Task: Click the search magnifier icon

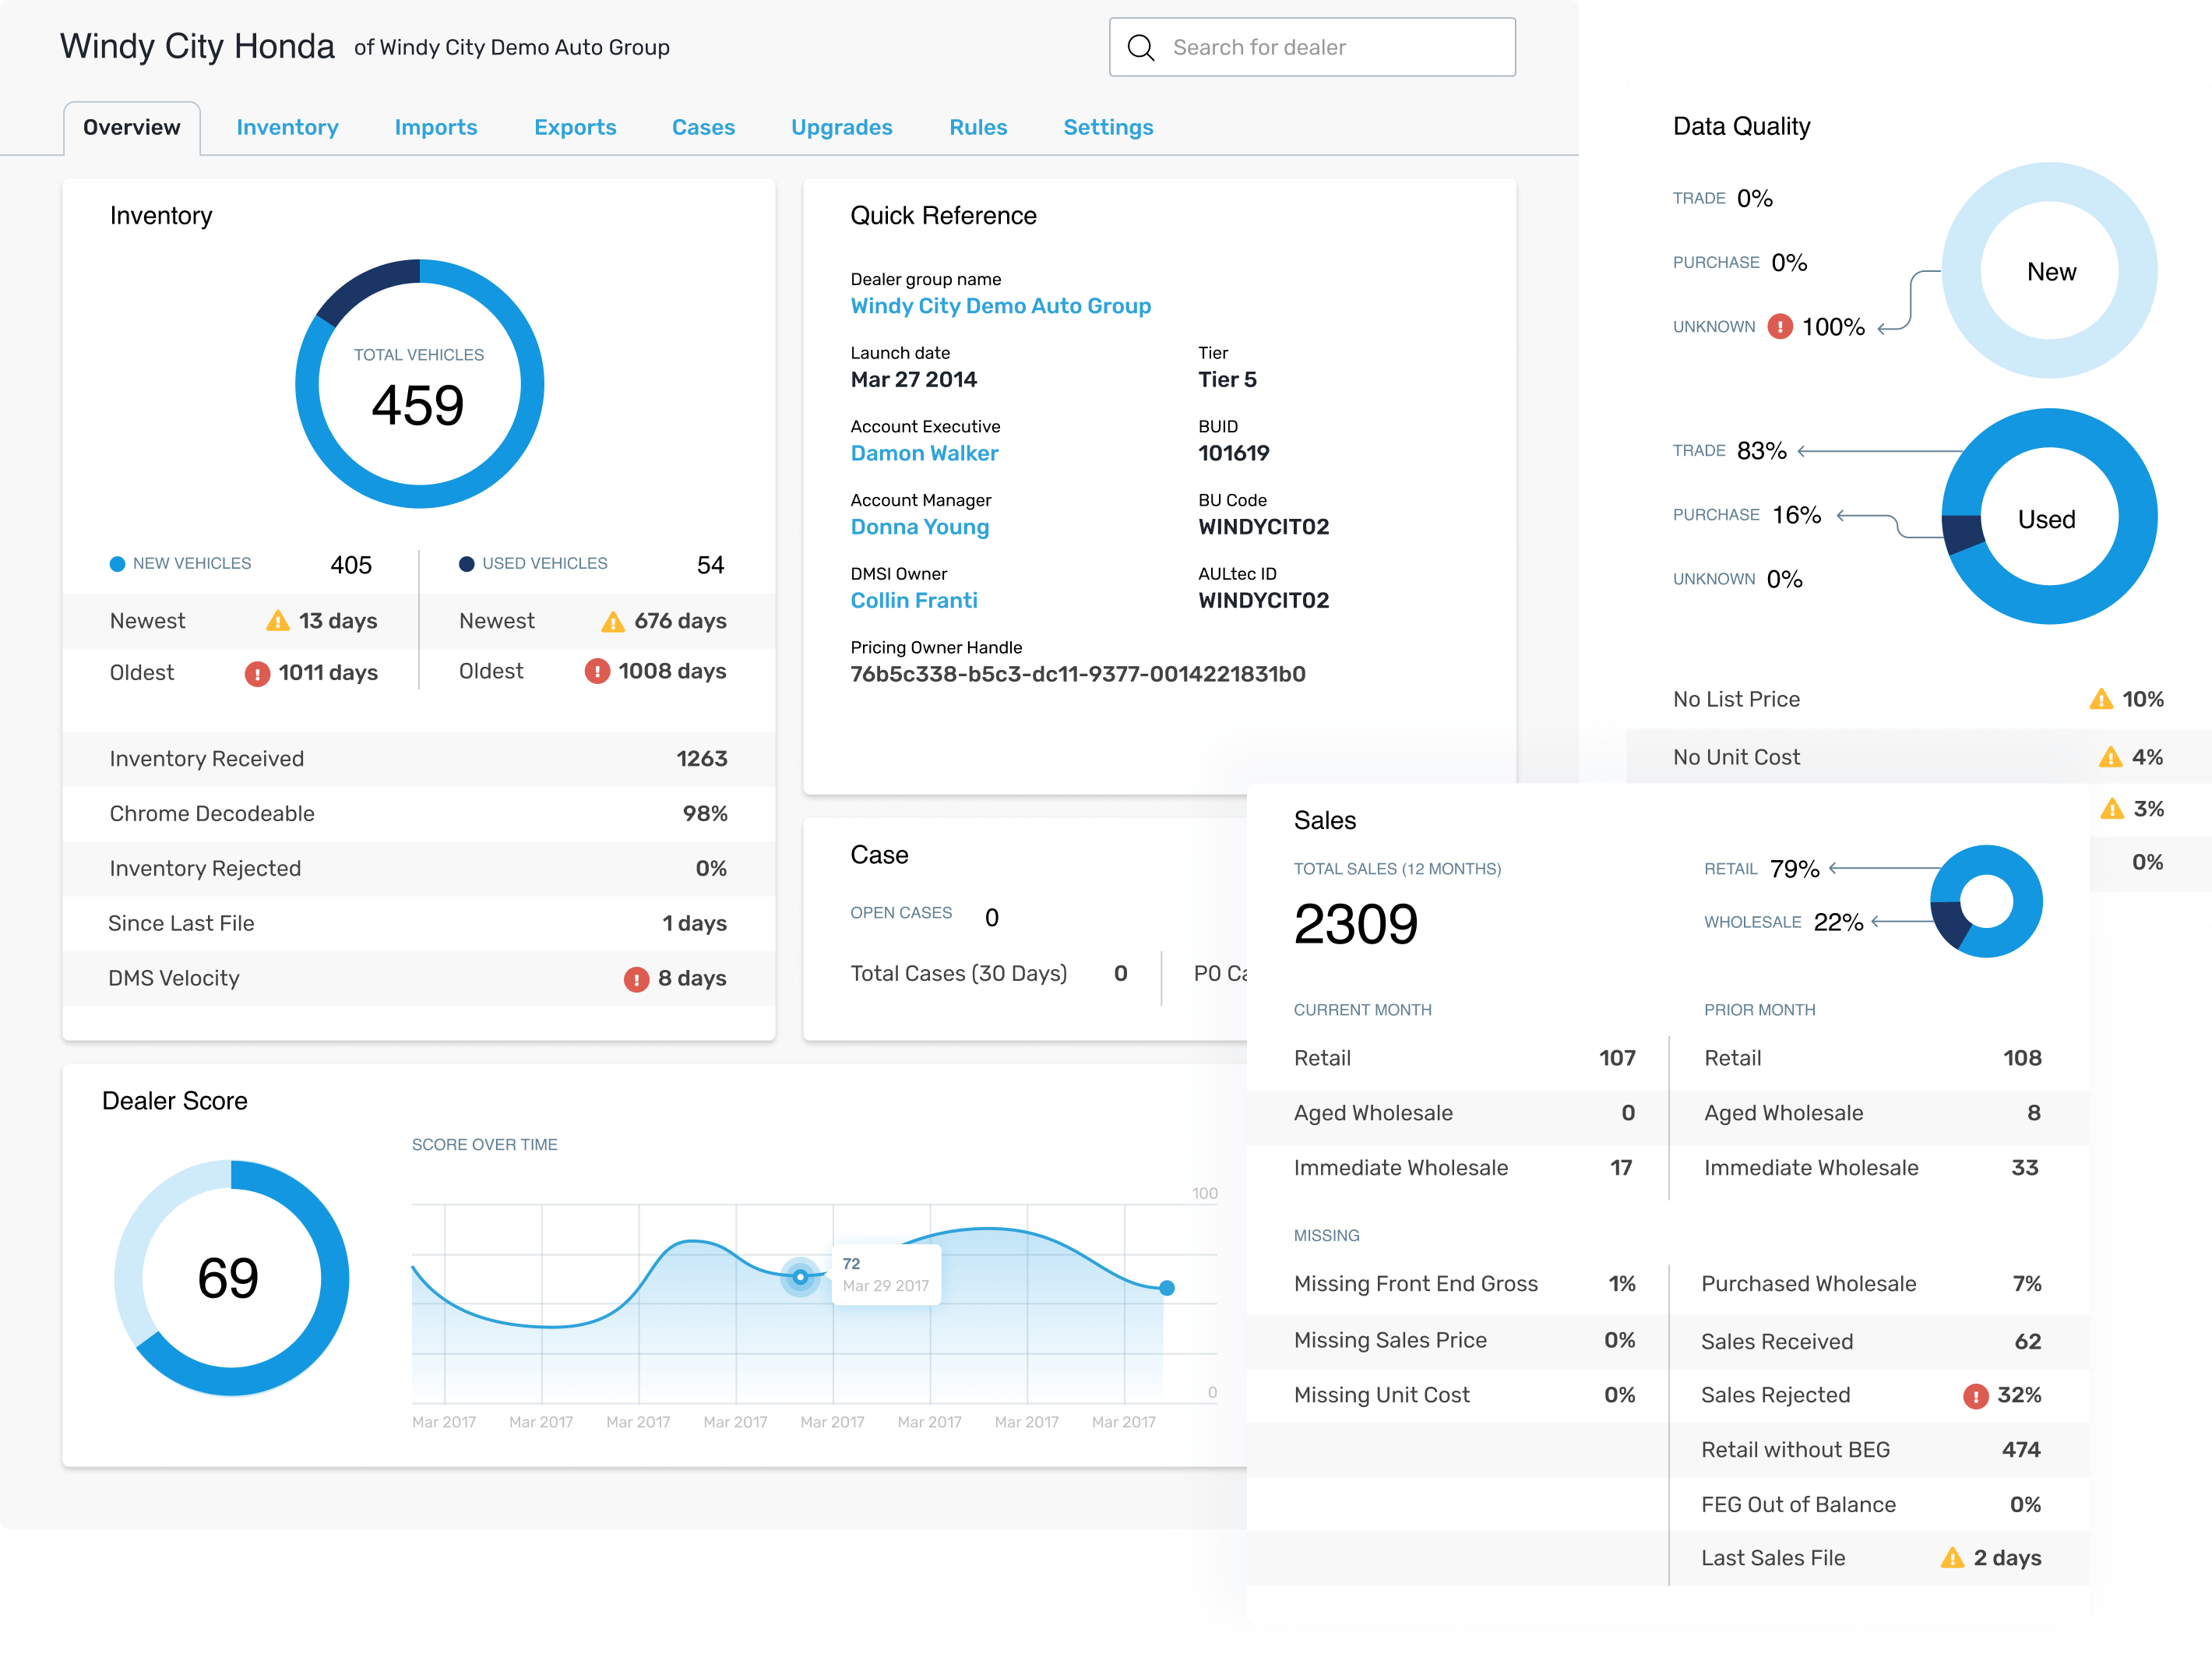Action: tap(1140, 47)
